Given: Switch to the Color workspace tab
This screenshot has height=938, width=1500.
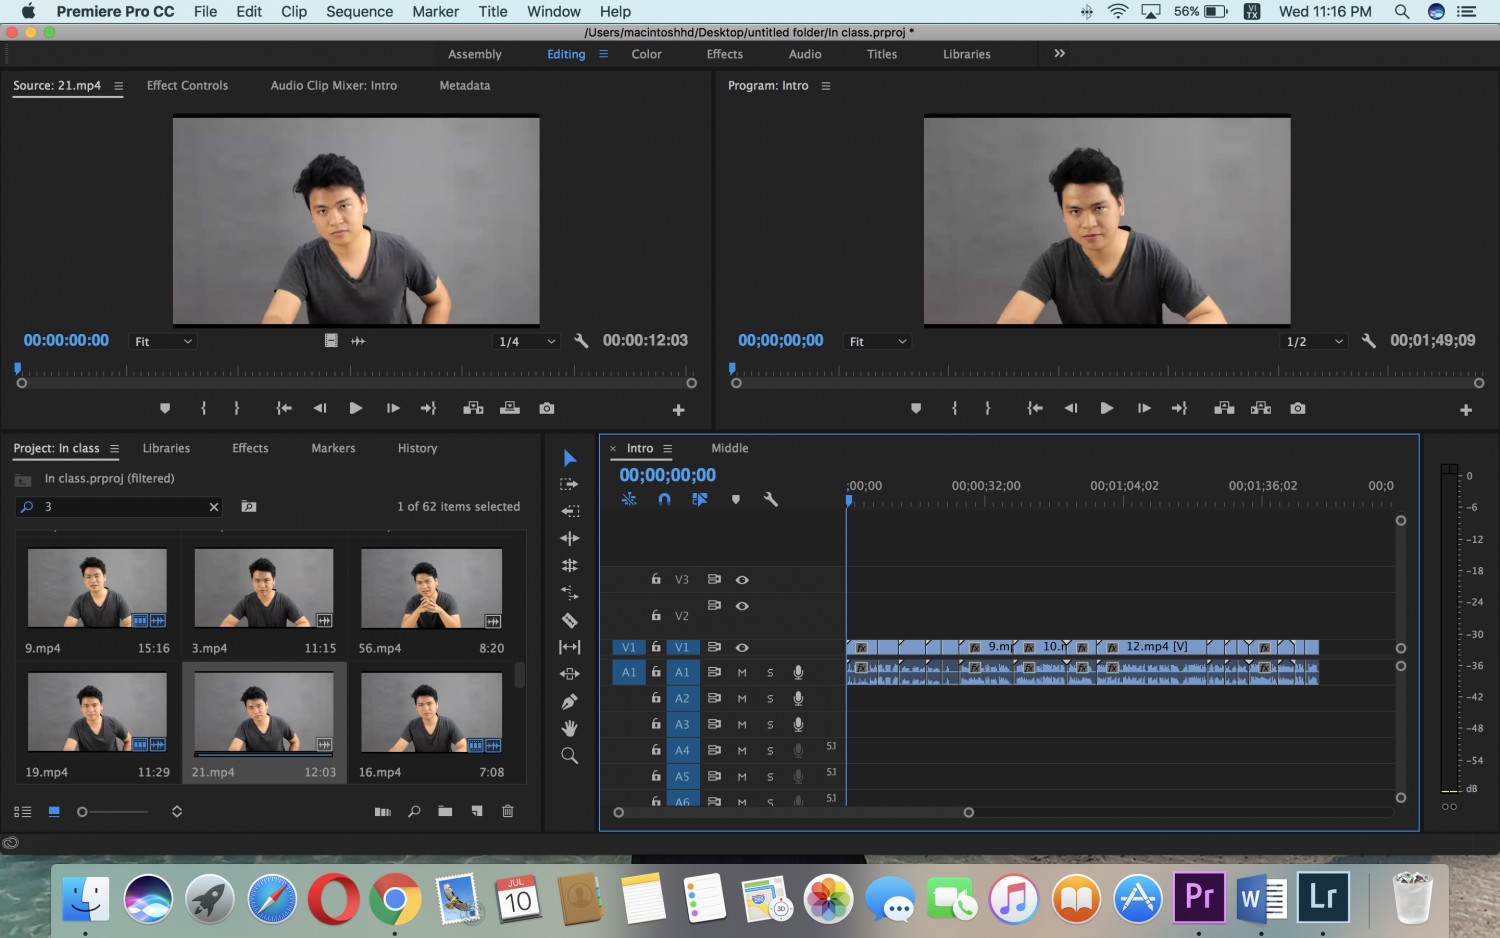Looking at the screenshot, I should pos(646,54).
